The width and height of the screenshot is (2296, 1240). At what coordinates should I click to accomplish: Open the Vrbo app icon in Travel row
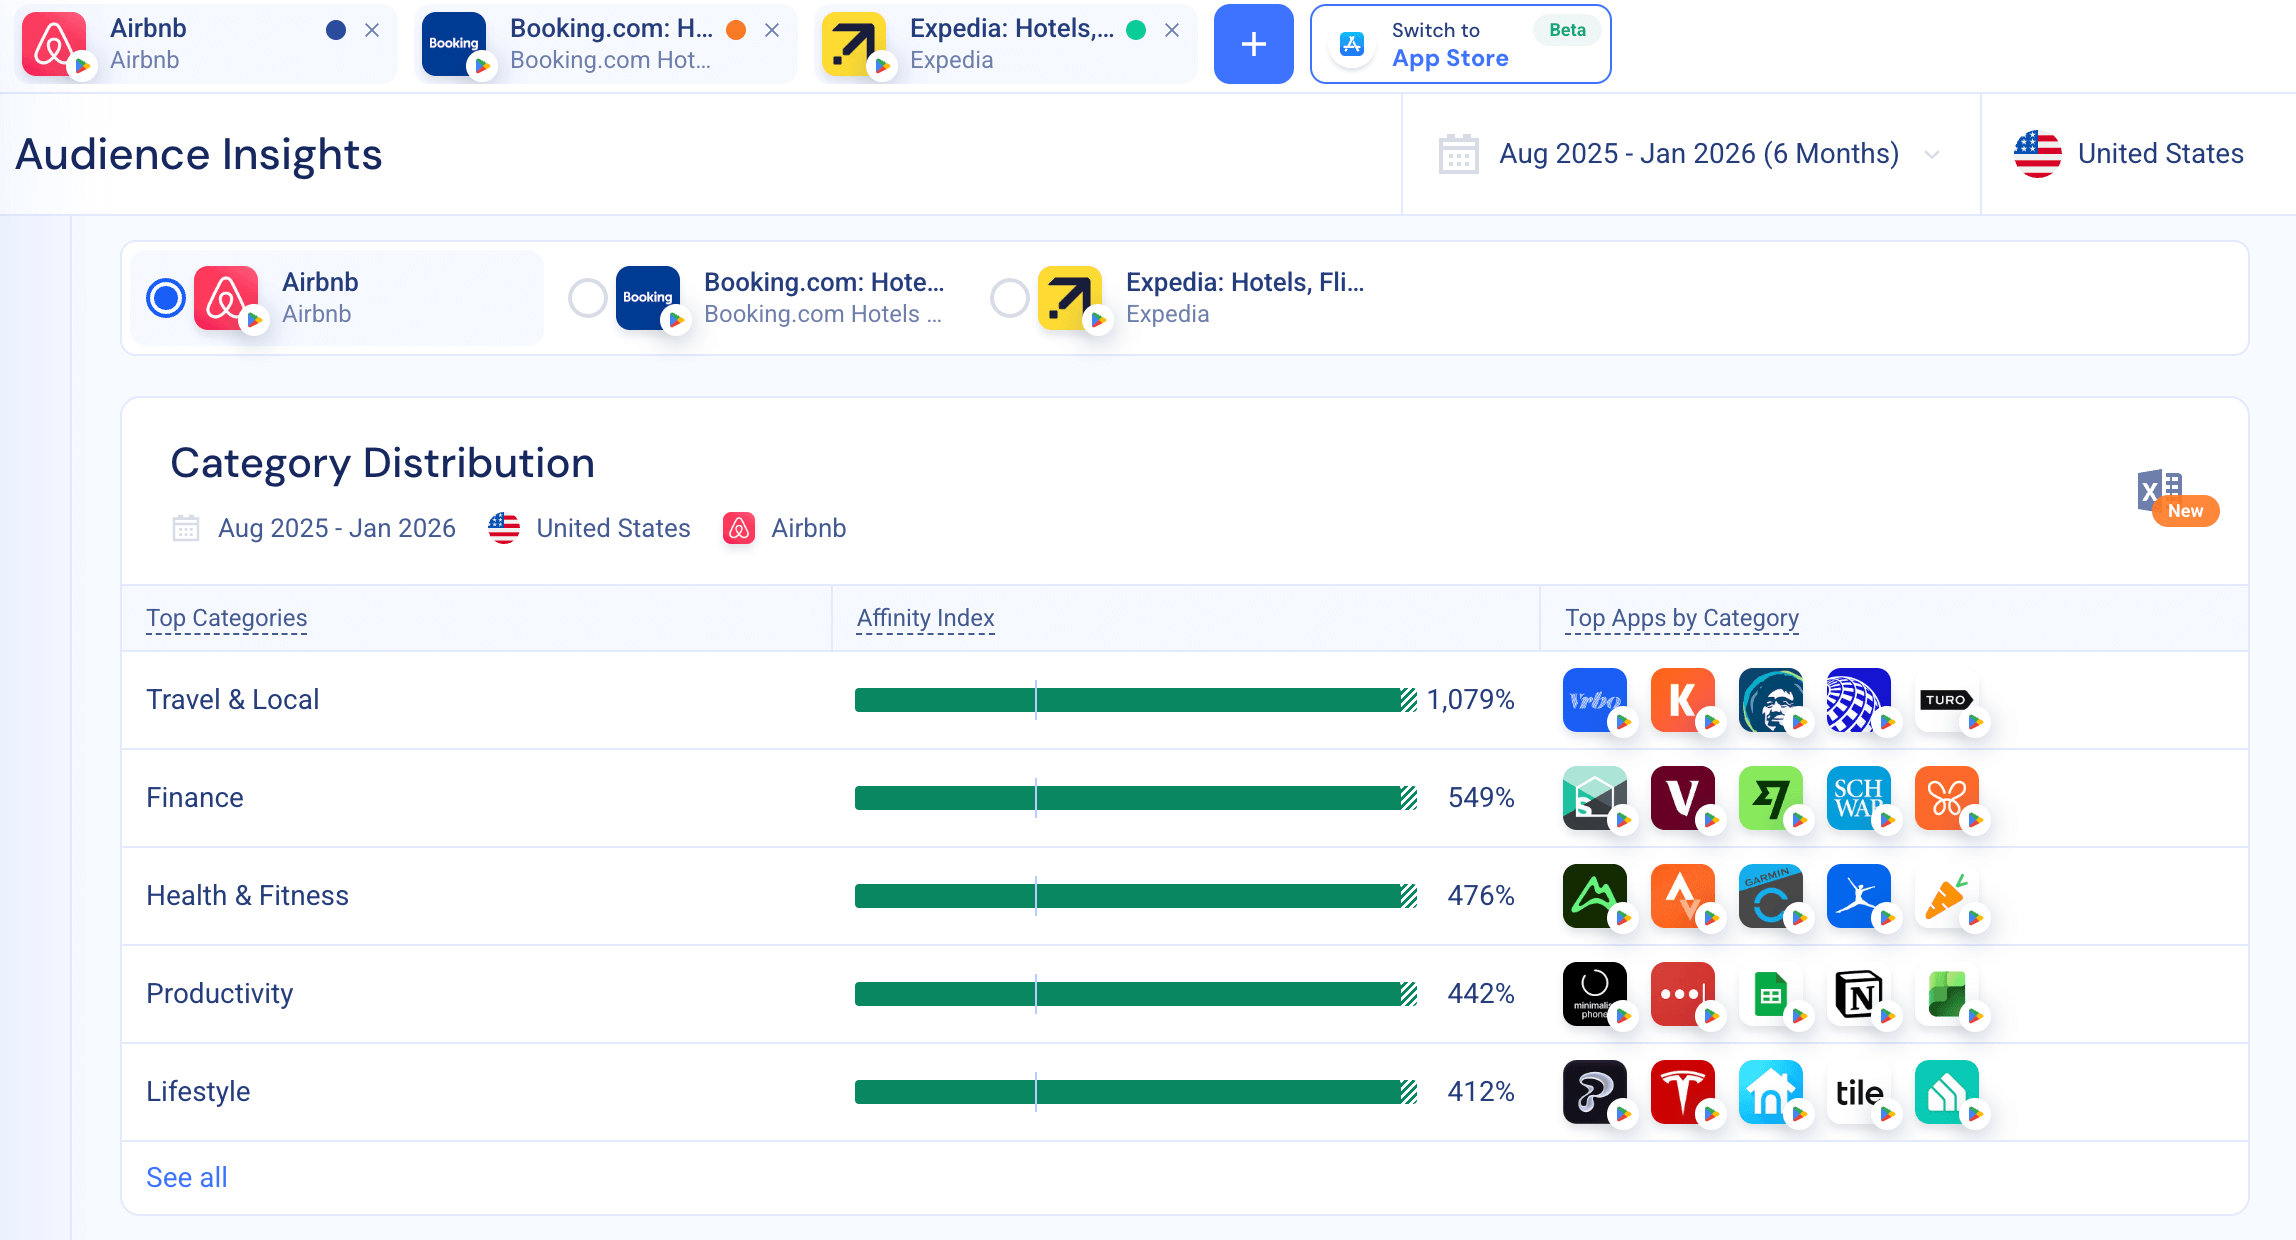[x=1594, y=700]
